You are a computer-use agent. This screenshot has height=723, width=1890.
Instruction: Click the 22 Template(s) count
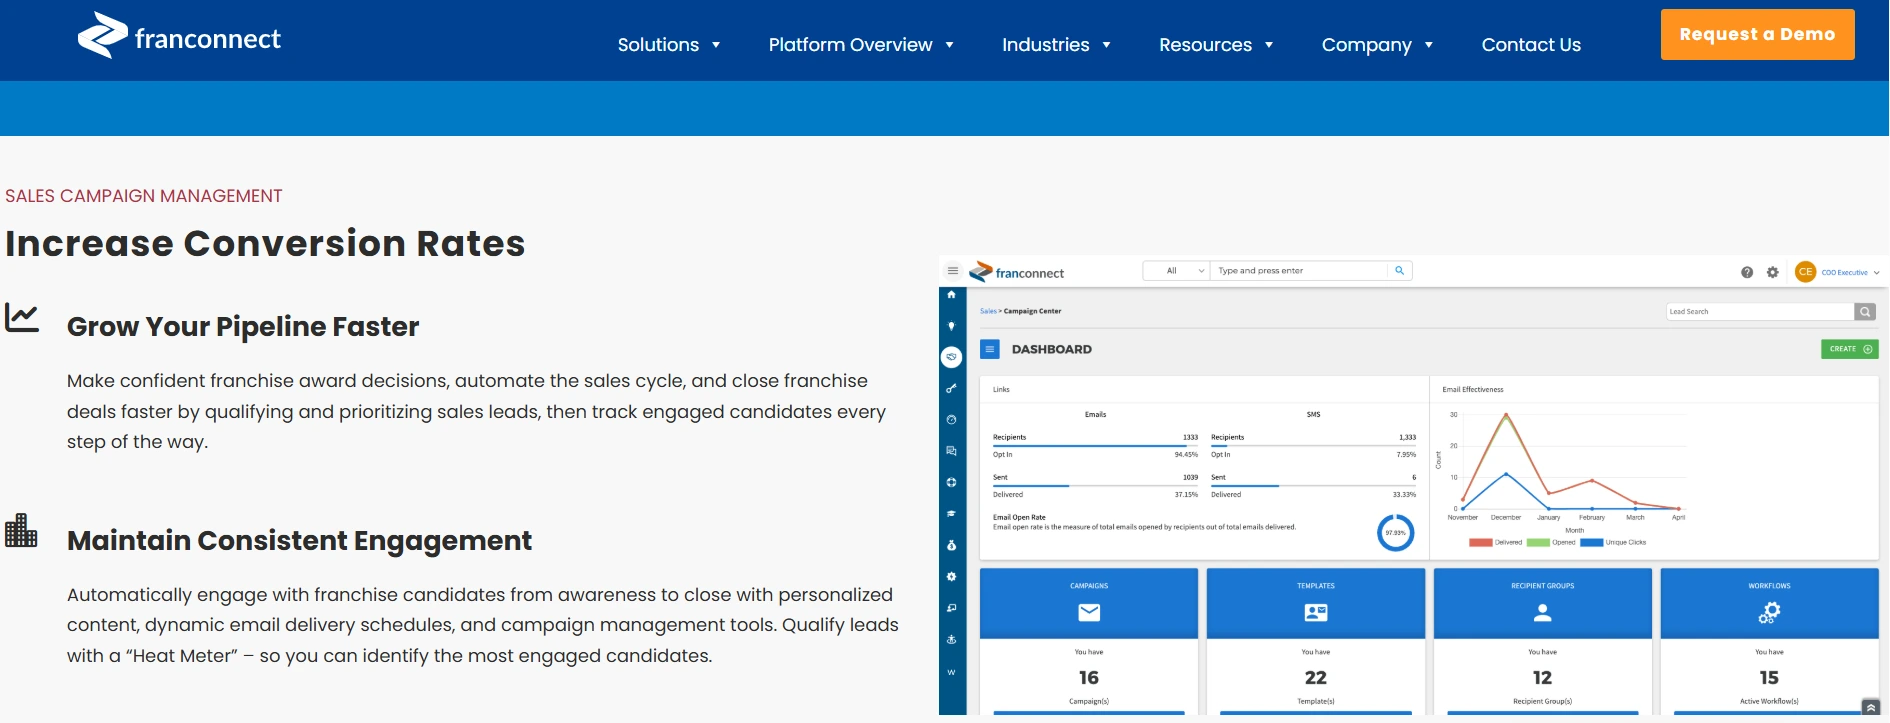click(x=1316, y=678)
